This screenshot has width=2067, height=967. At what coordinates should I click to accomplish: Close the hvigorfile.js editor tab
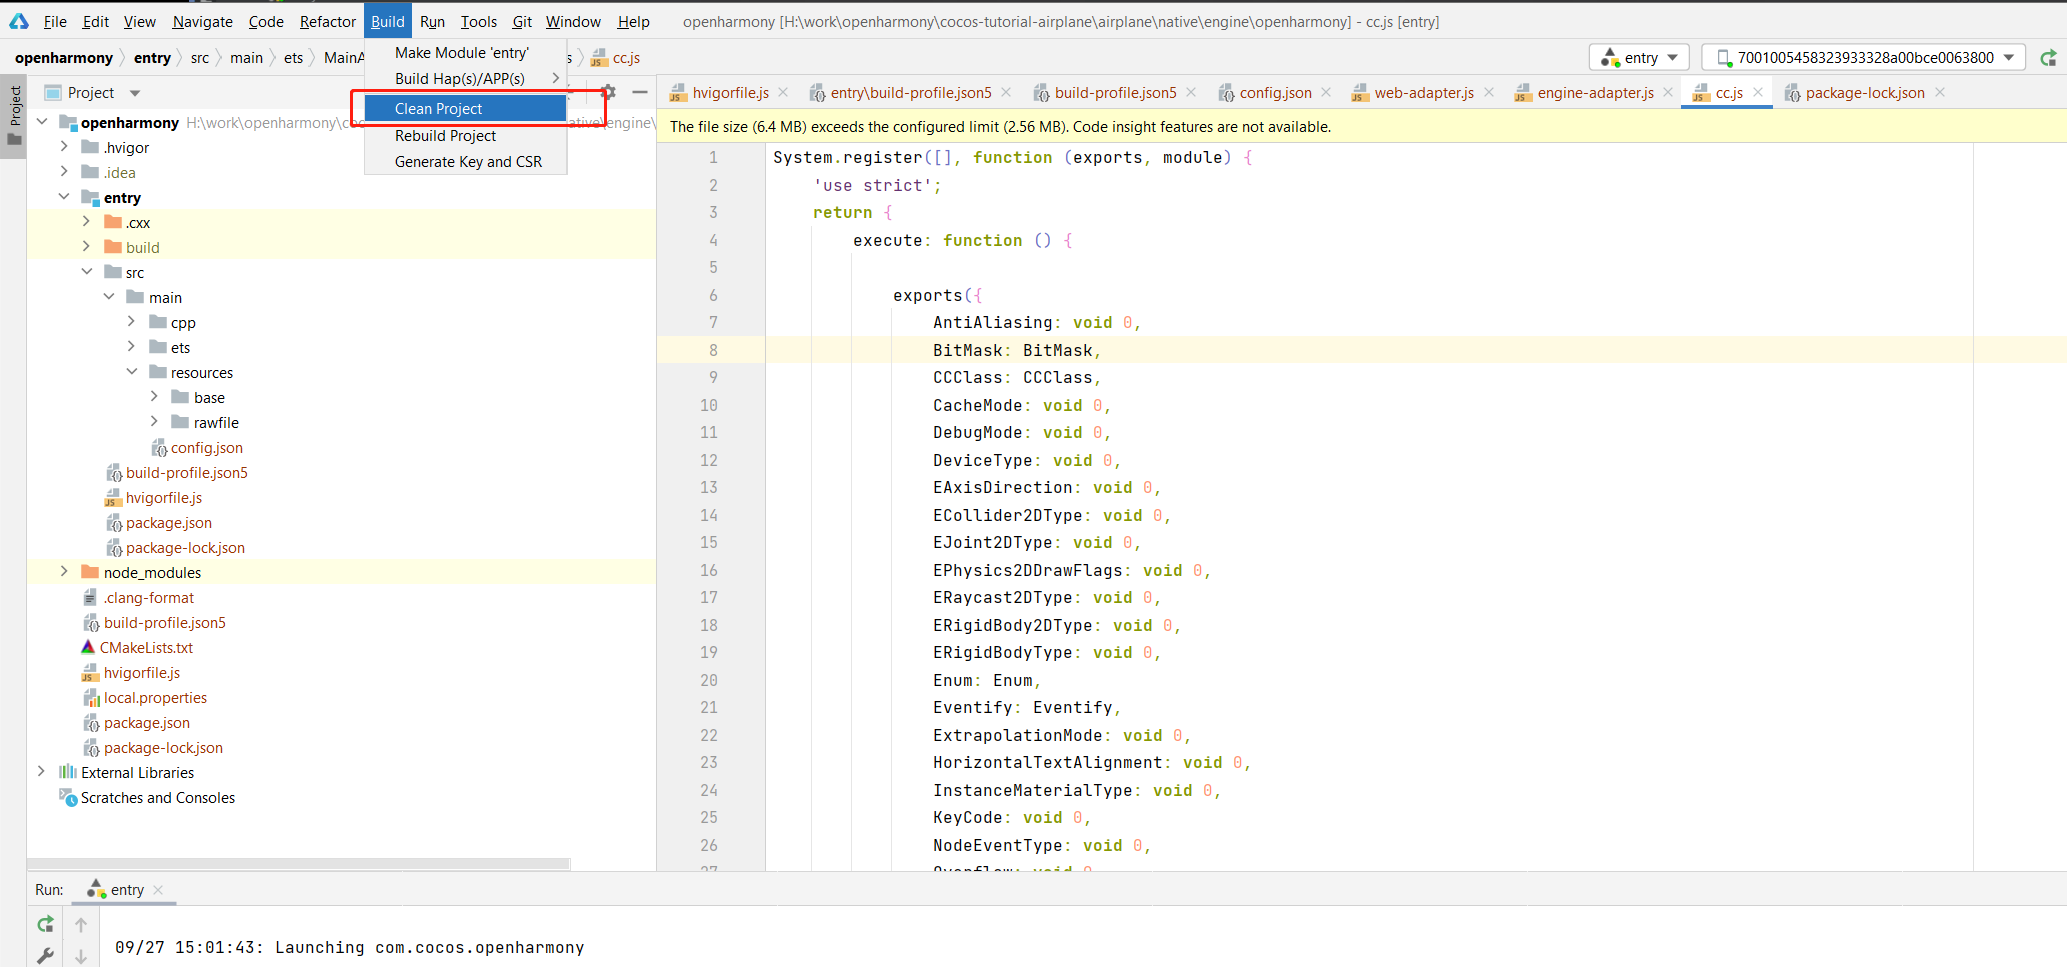click(x=783, y=92)
